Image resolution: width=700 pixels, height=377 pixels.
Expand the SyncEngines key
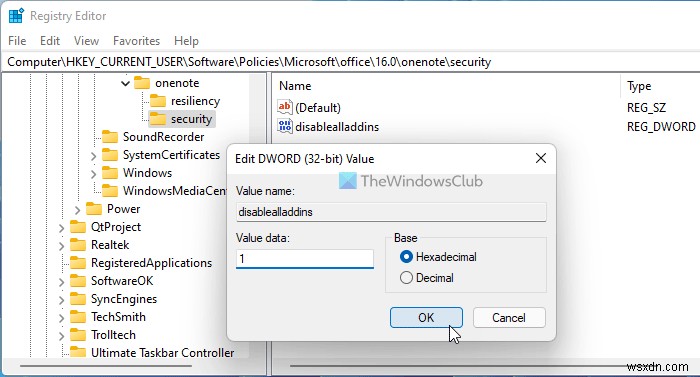click(62, 300)
